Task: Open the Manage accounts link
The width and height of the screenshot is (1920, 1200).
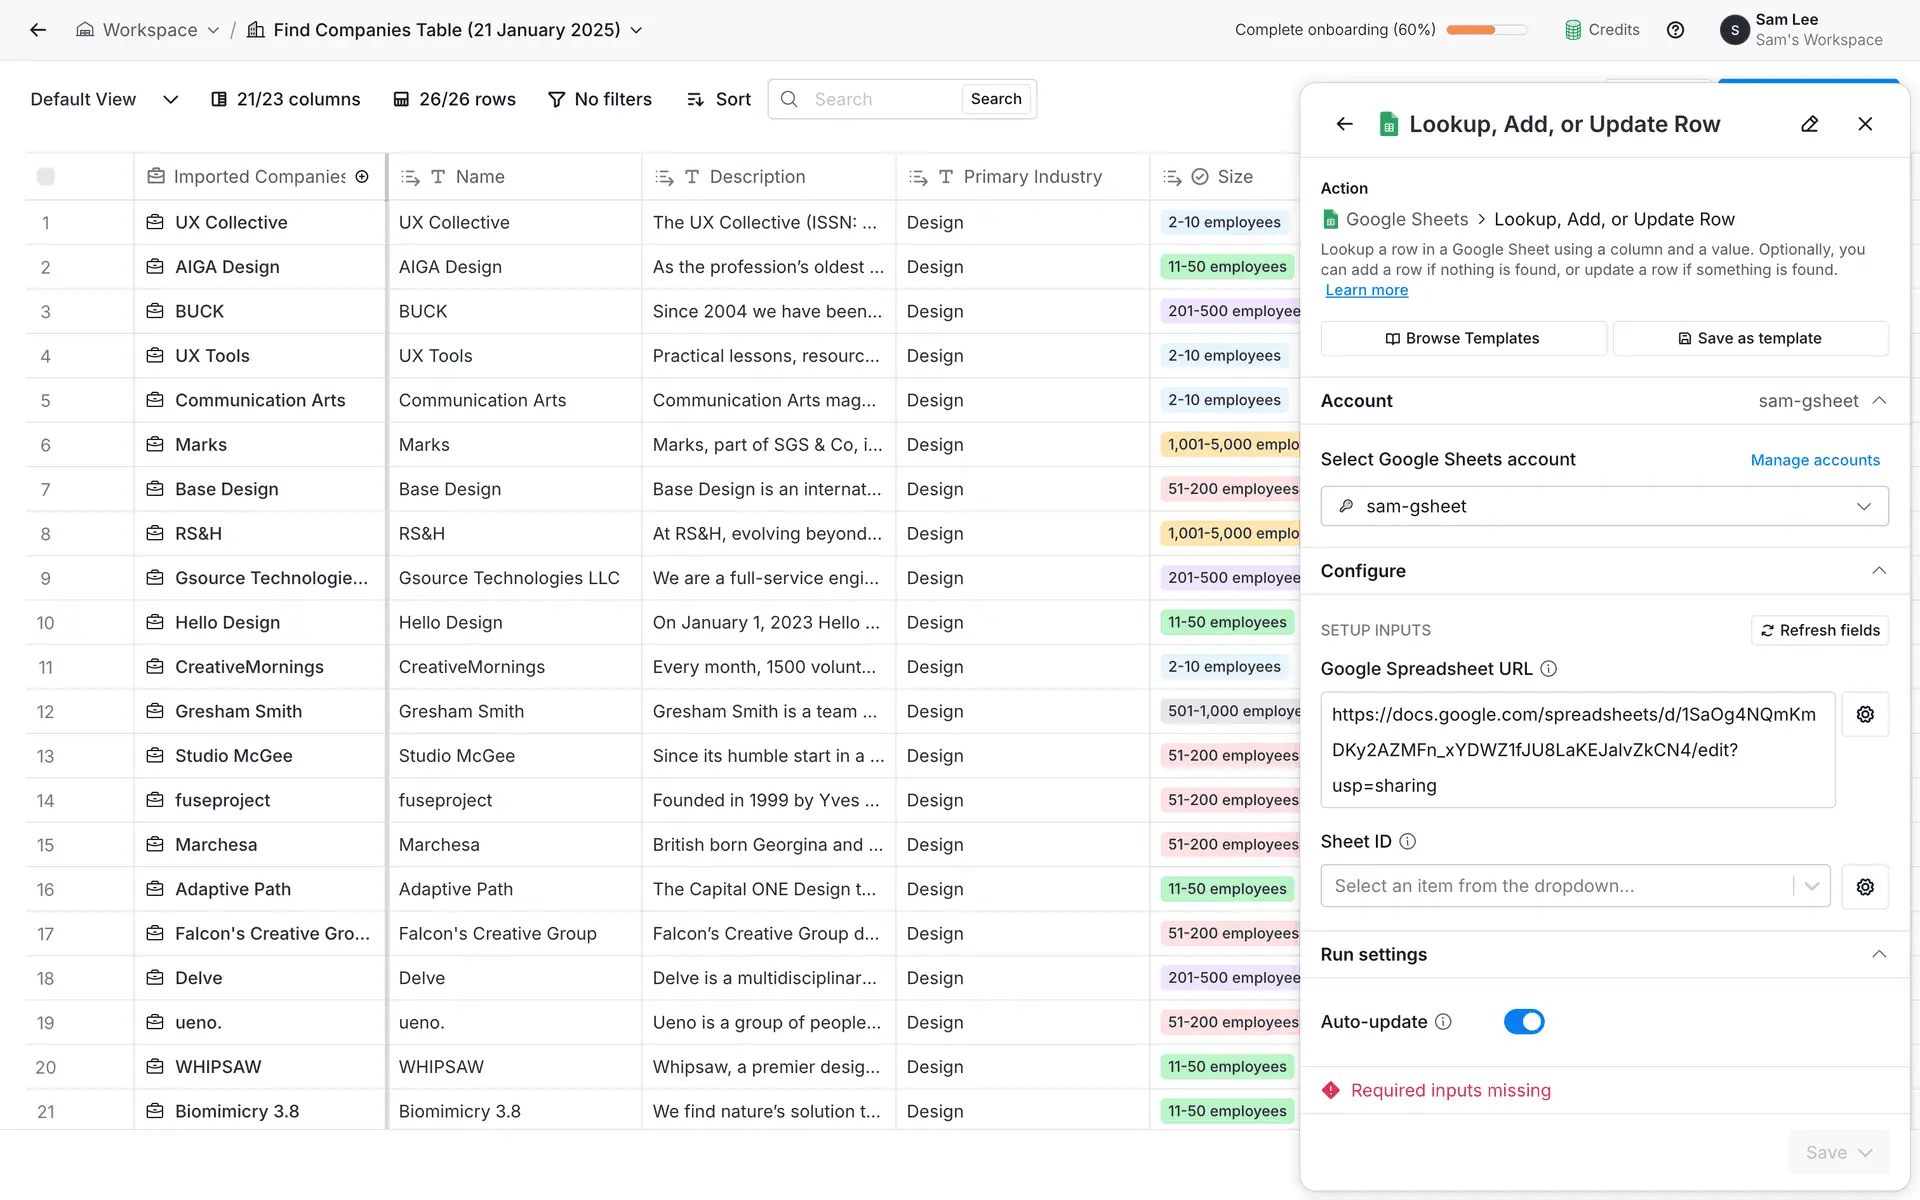Action: point(1814,460)
